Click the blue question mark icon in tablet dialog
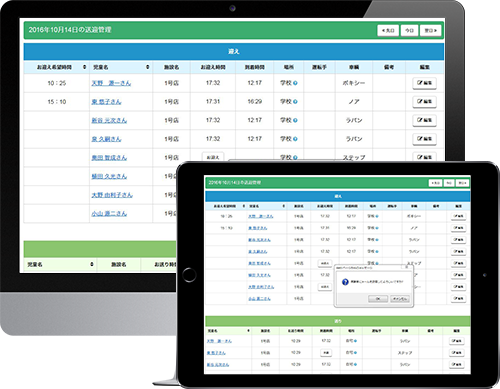 [x=345, y=282]
